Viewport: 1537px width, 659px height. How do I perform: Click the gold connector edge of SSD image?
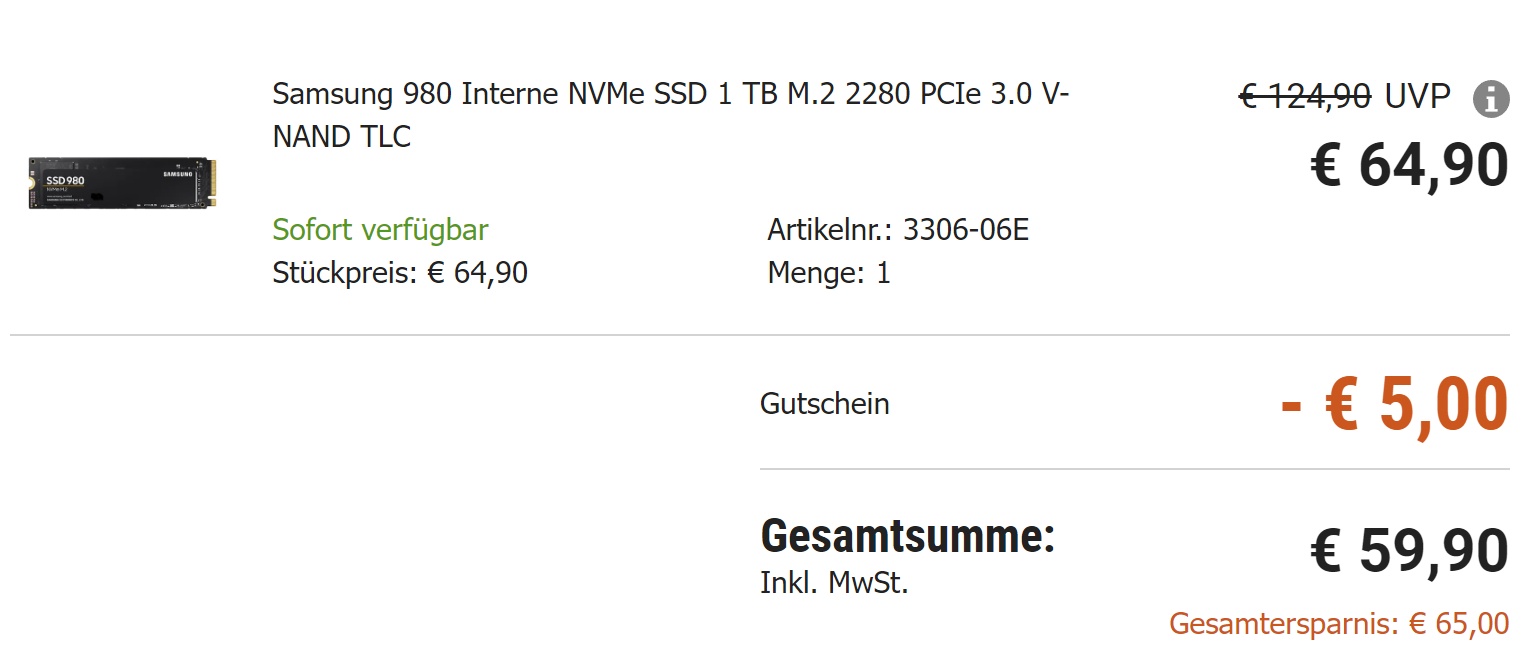210,182
